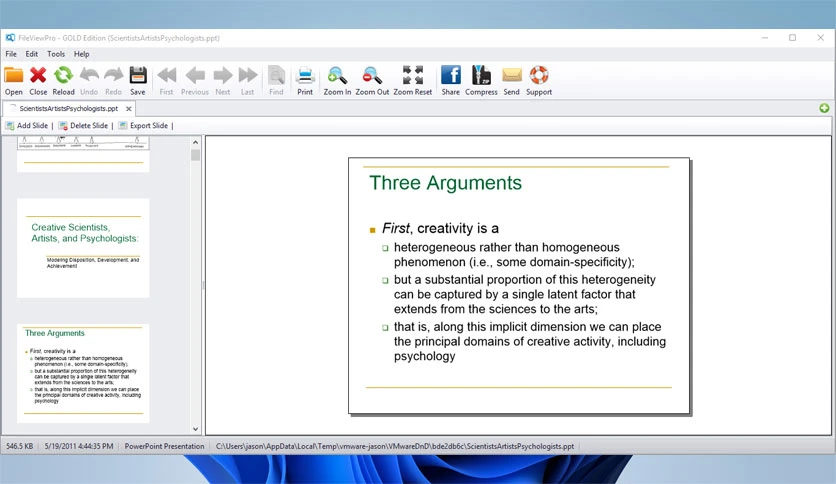
Task: Maximize the FileViewPro window
Action: pos(792,38)
